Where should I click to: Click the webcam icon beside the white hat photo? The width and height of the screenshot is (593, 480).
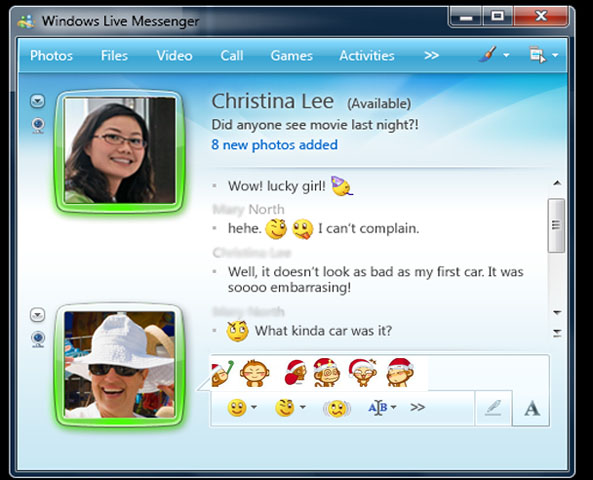pos(38,339)
